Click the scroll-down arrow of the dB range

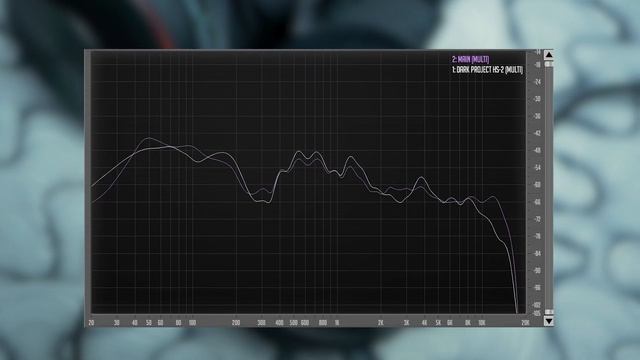(x=549, y=322)
